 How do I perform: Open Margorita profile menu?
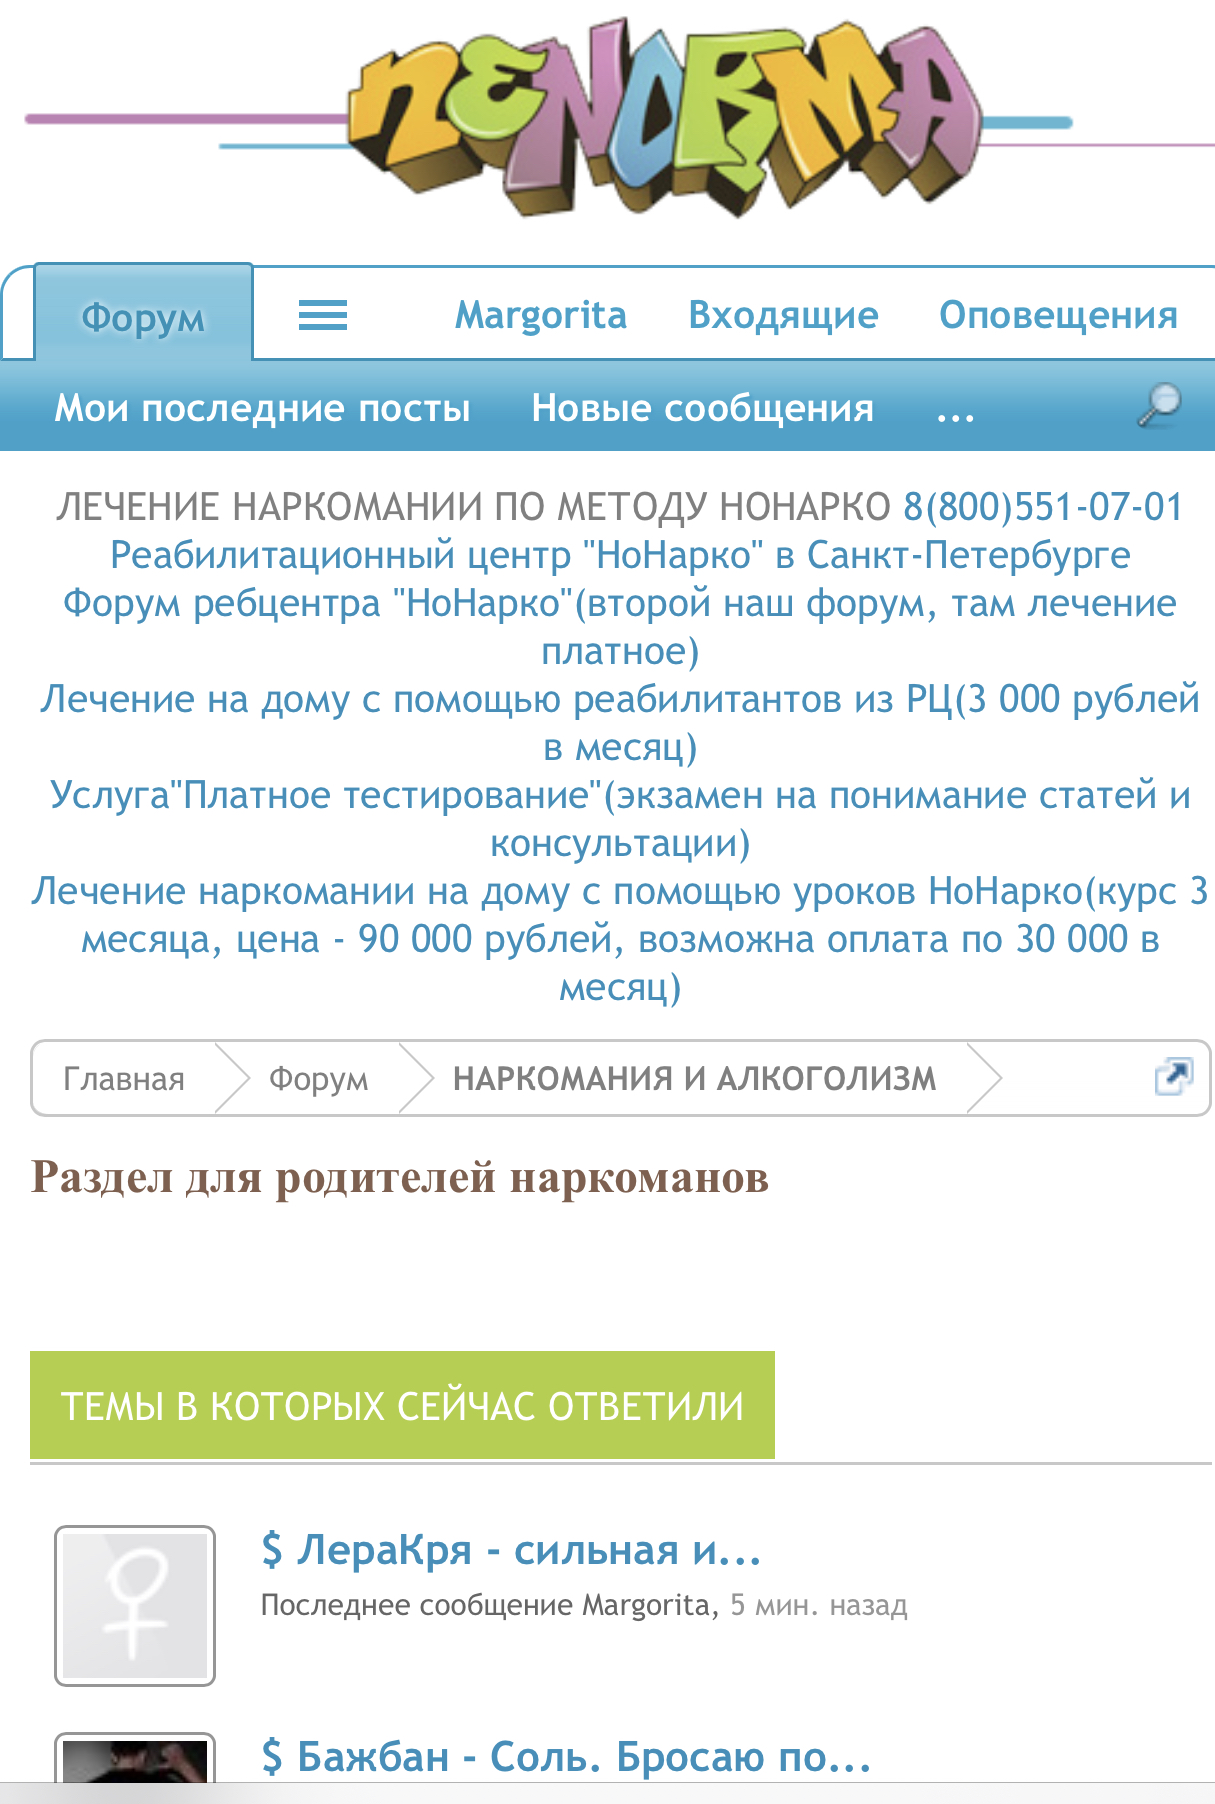point(540,316)
